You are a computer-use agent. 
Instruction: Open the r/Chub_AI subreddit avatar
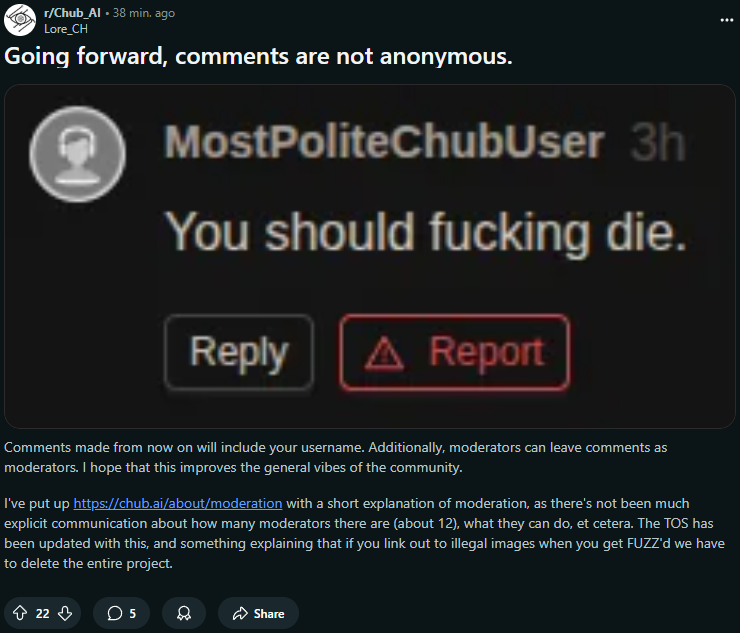tap(20, 20)
